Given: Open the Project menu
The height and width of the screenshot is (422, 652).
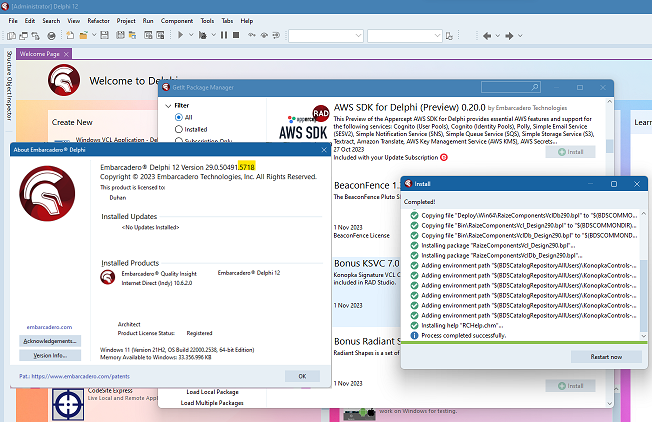Looking at the screenshot, I should coord(126,21).
